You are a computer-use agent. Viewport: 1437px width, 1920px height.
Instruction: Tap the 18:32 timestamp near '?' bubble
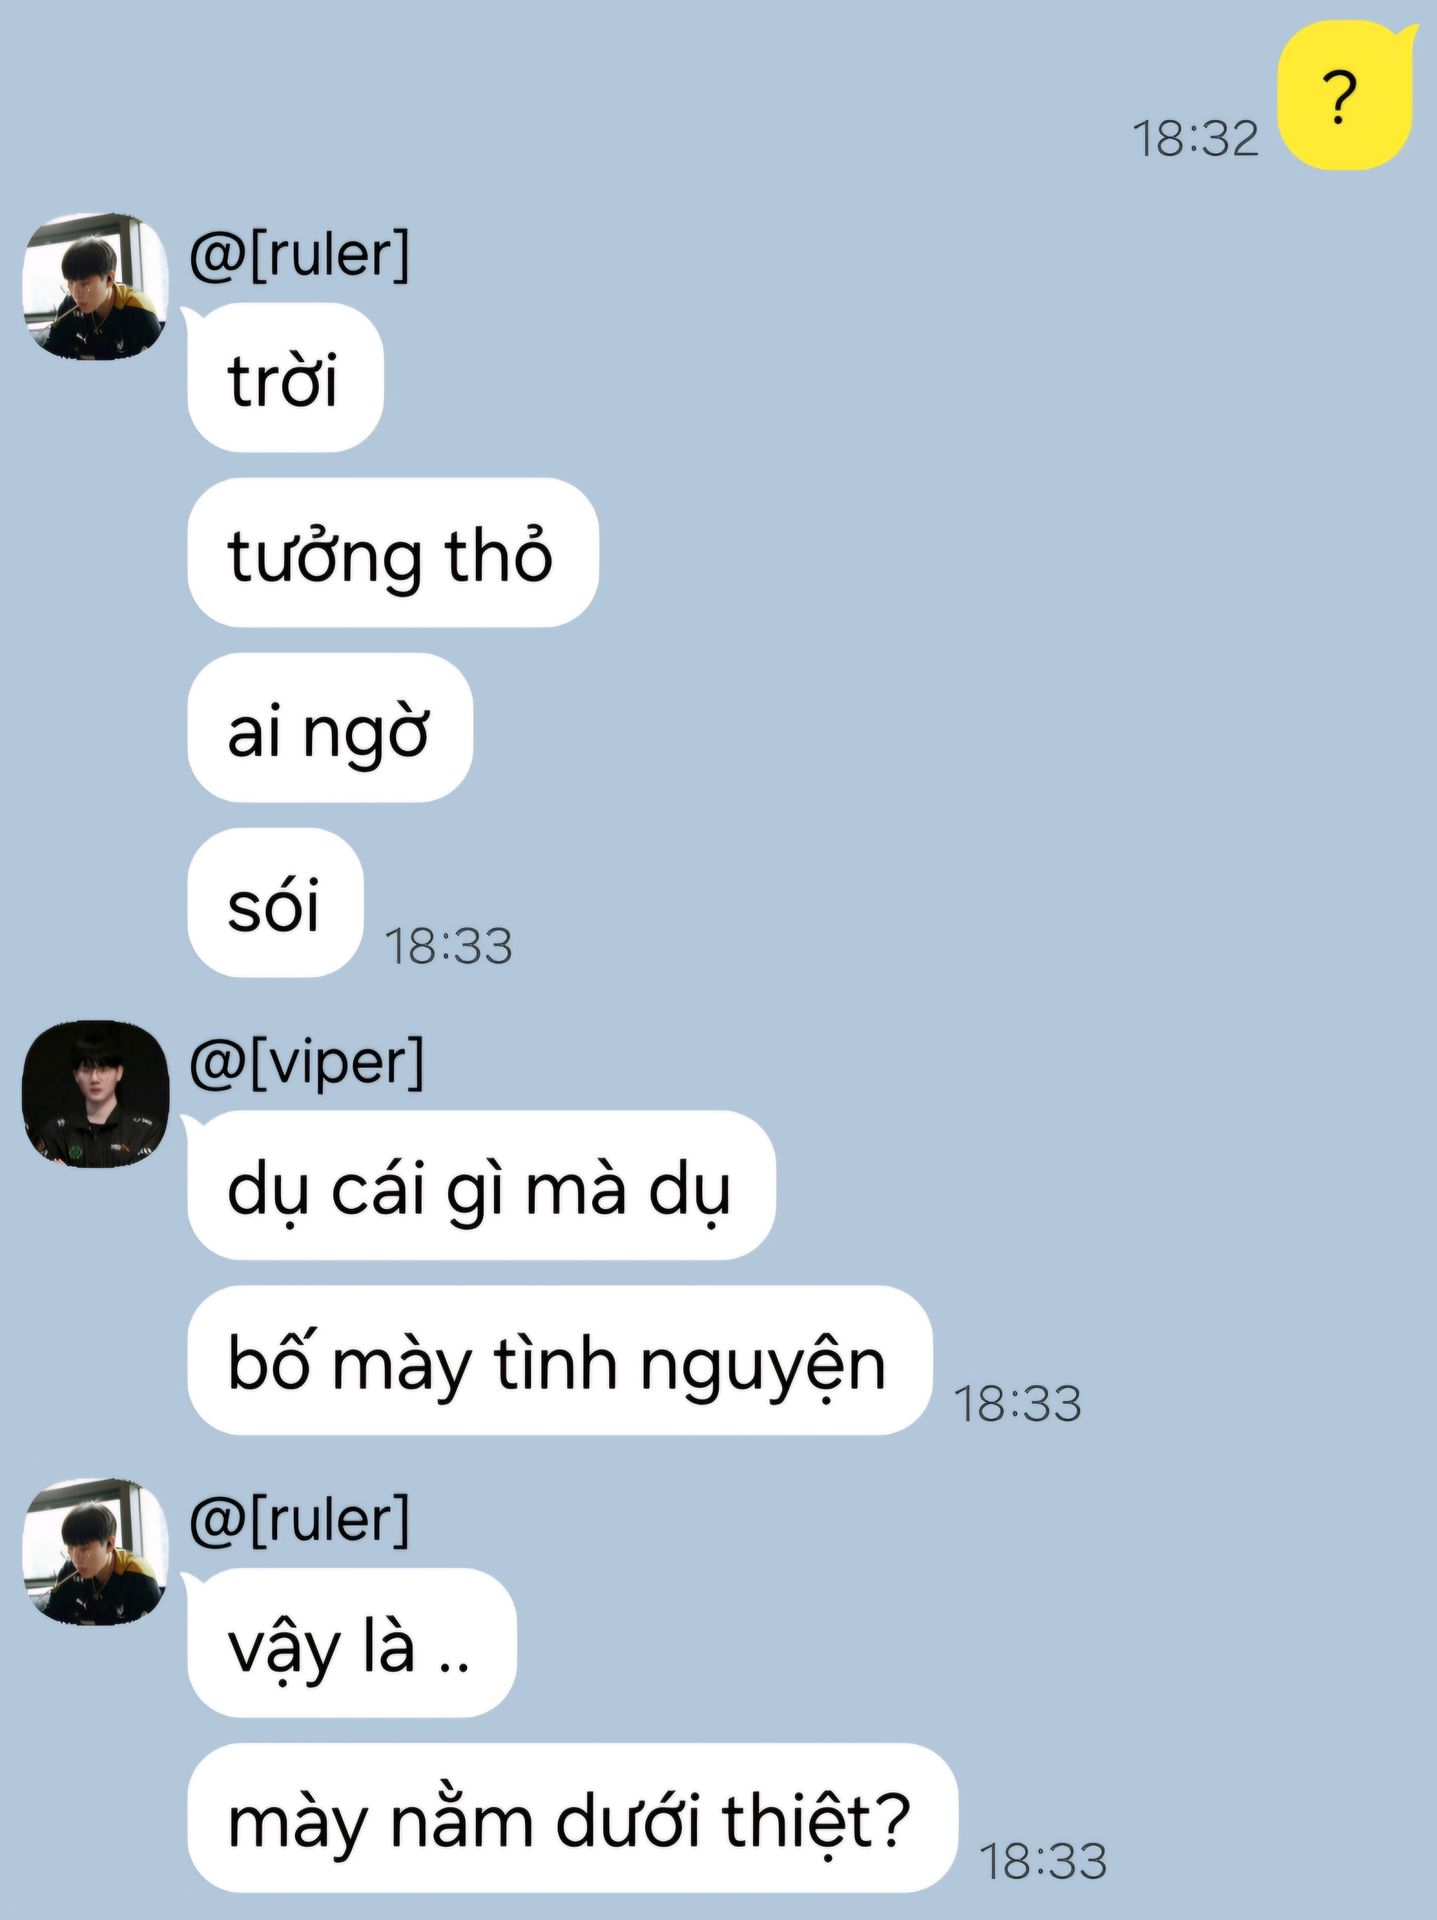pyautogui.click(x=1195, y=138)
